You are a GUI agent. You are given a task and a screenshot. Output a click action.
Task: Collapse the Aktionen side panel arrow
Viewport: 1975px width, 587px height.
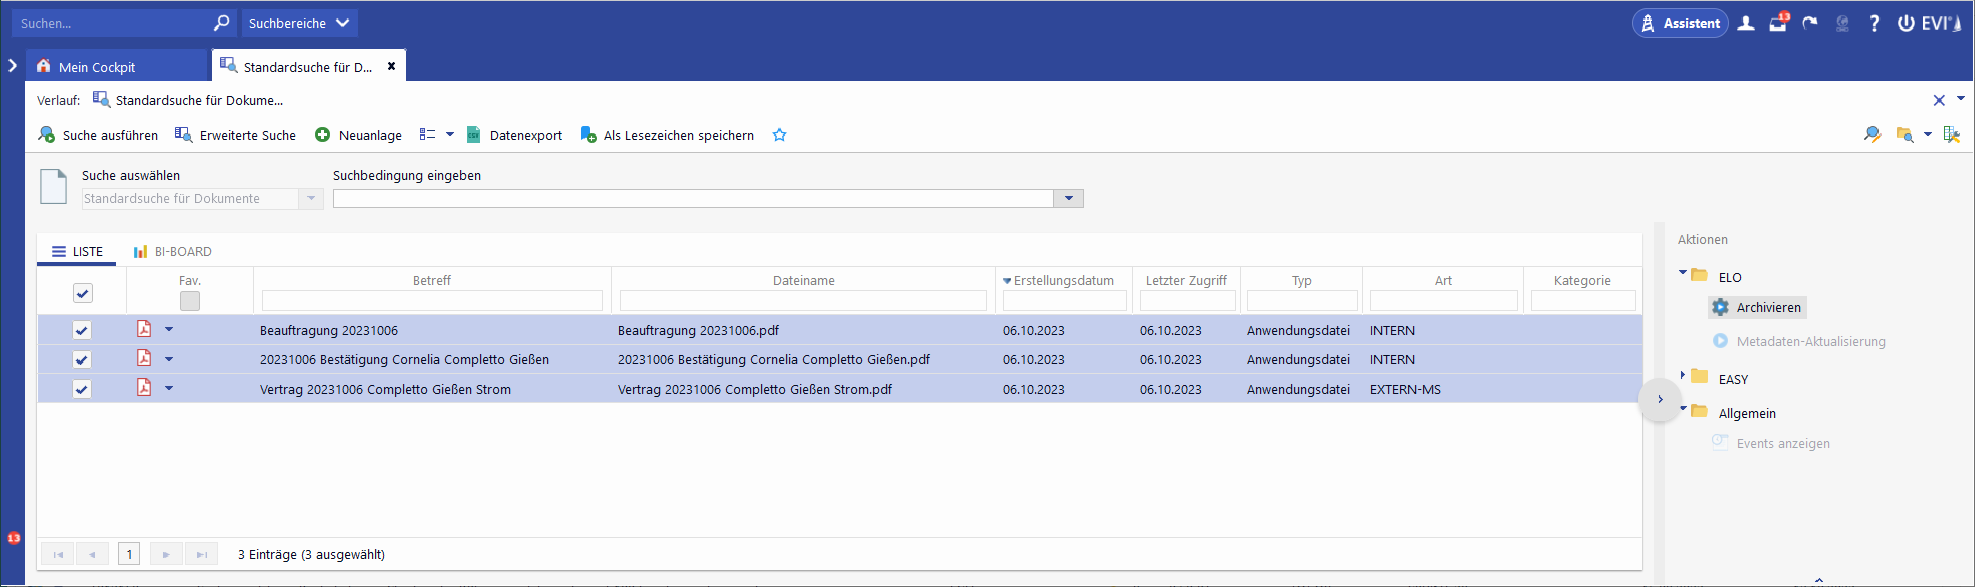click(x=1660, y=400)
